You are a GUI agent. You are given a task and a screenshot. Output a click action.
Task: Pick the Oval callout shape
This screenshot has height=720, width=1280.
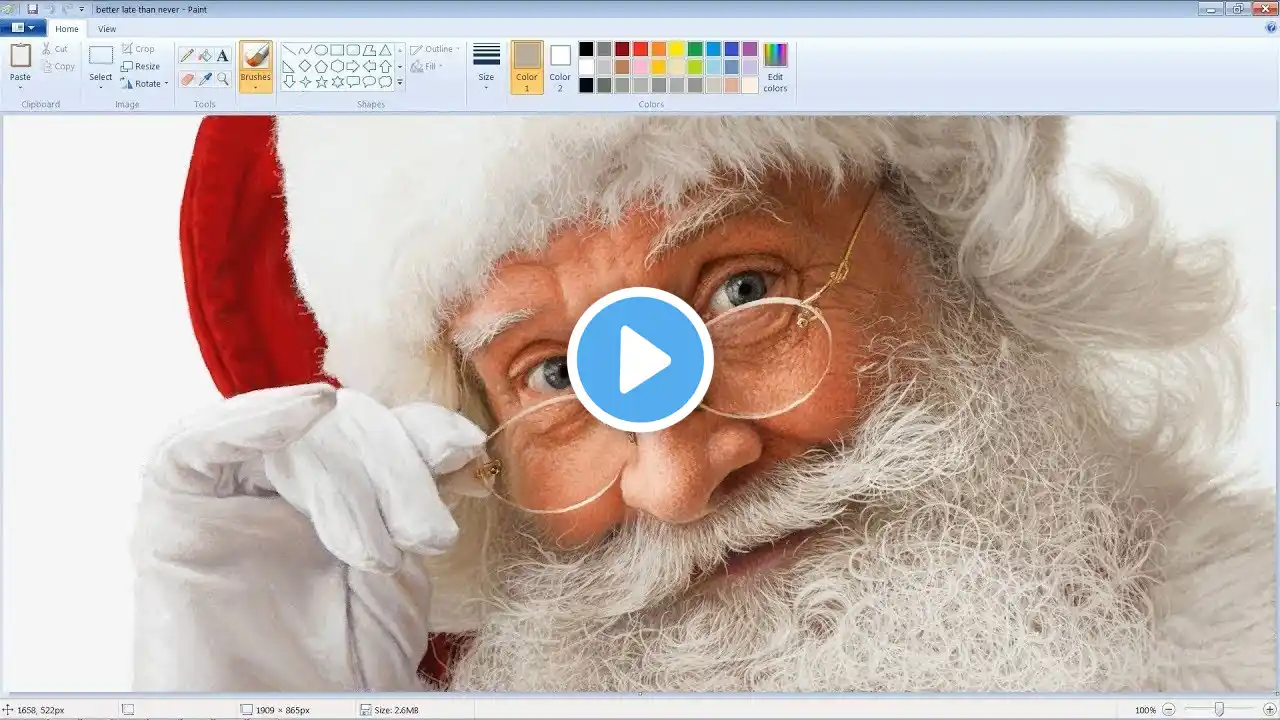pos(369,82)
